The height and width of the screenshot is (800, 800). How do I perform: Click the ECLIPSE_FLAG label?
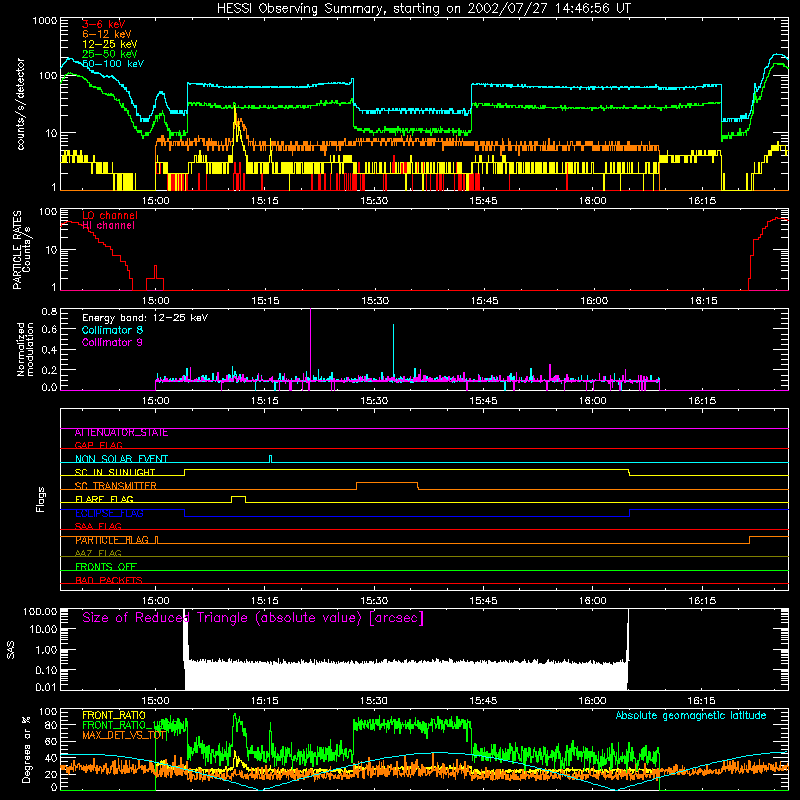point(109,513)
